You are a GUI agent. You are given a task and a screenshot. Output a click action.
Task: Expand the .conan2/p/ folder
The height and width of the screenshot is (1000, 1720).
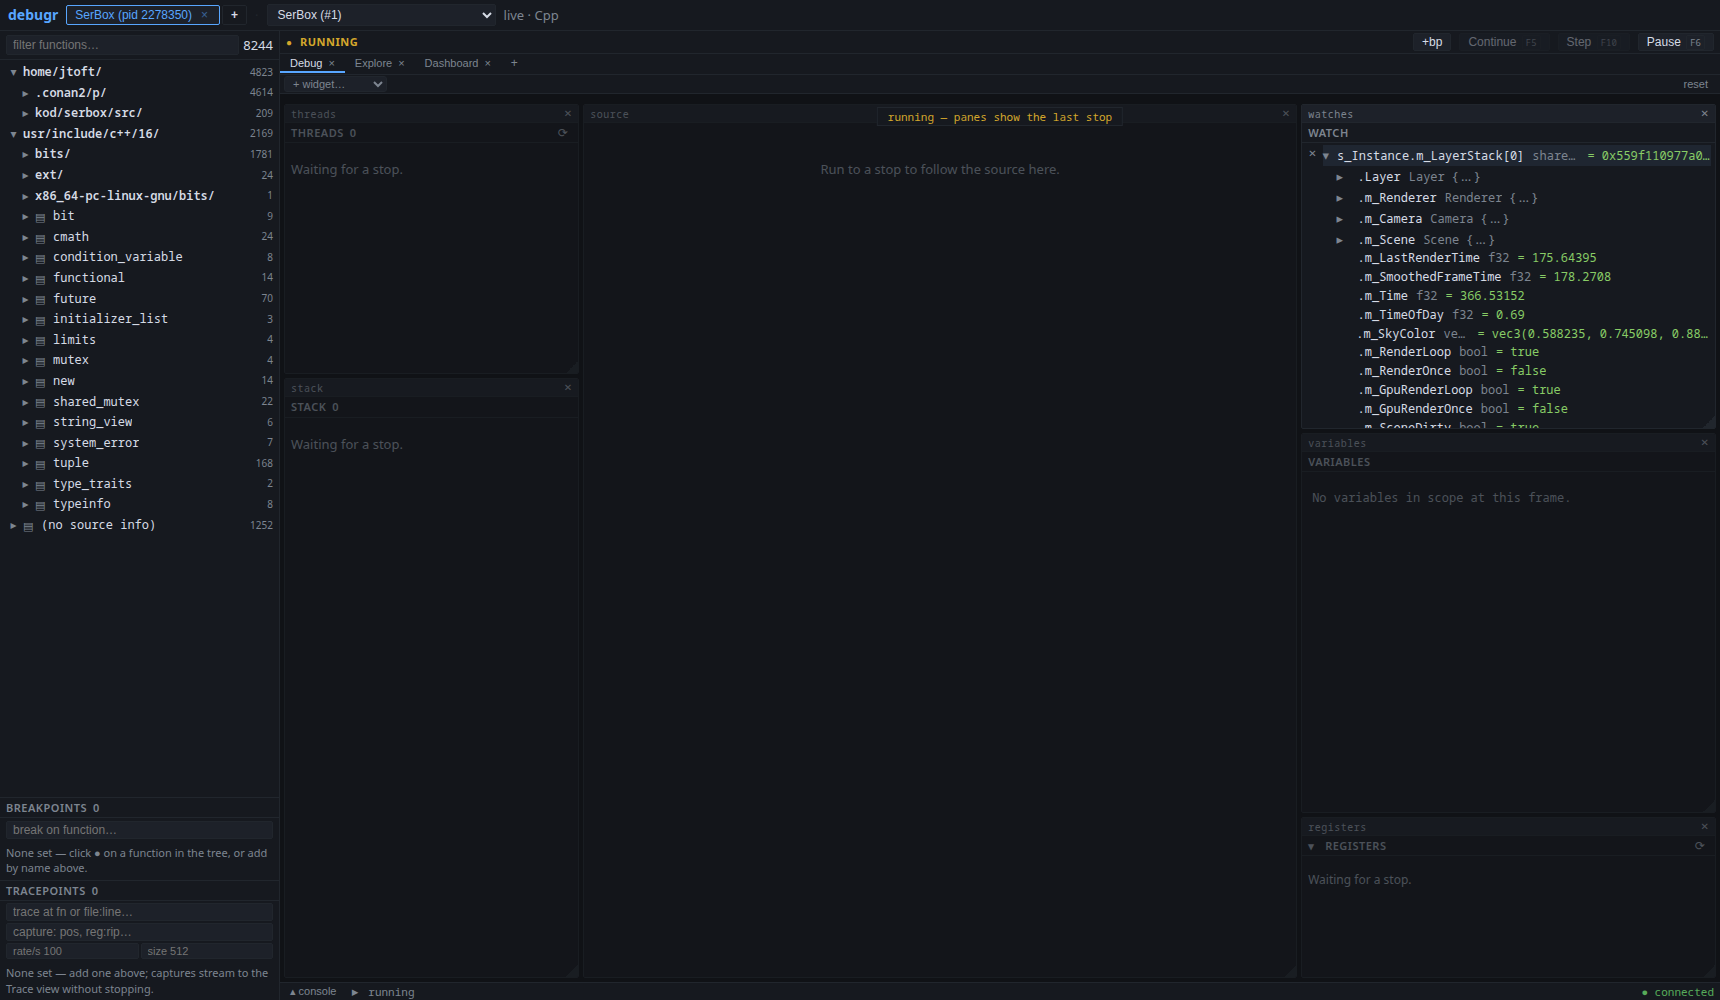[x=25, y=93]
